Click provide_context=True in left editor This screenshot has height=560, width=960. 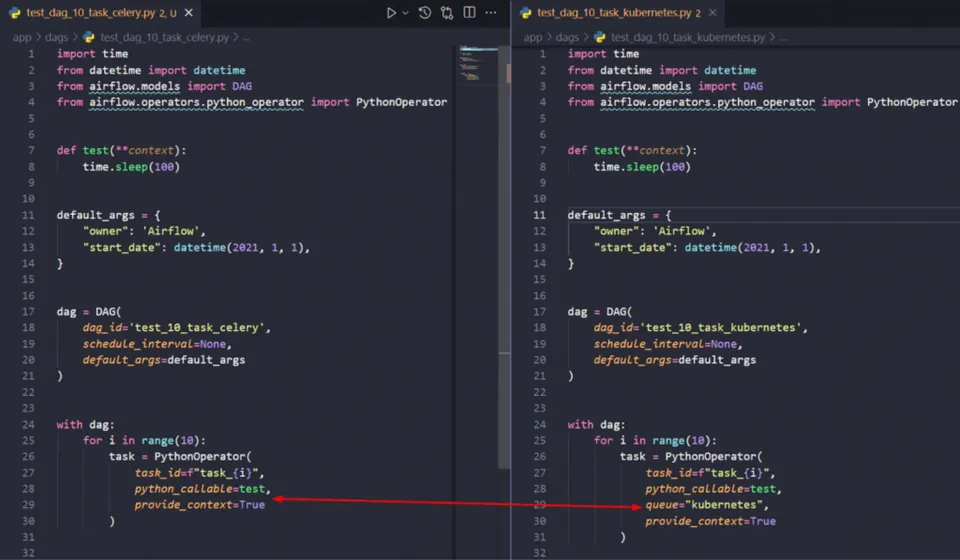click(200, 505)
